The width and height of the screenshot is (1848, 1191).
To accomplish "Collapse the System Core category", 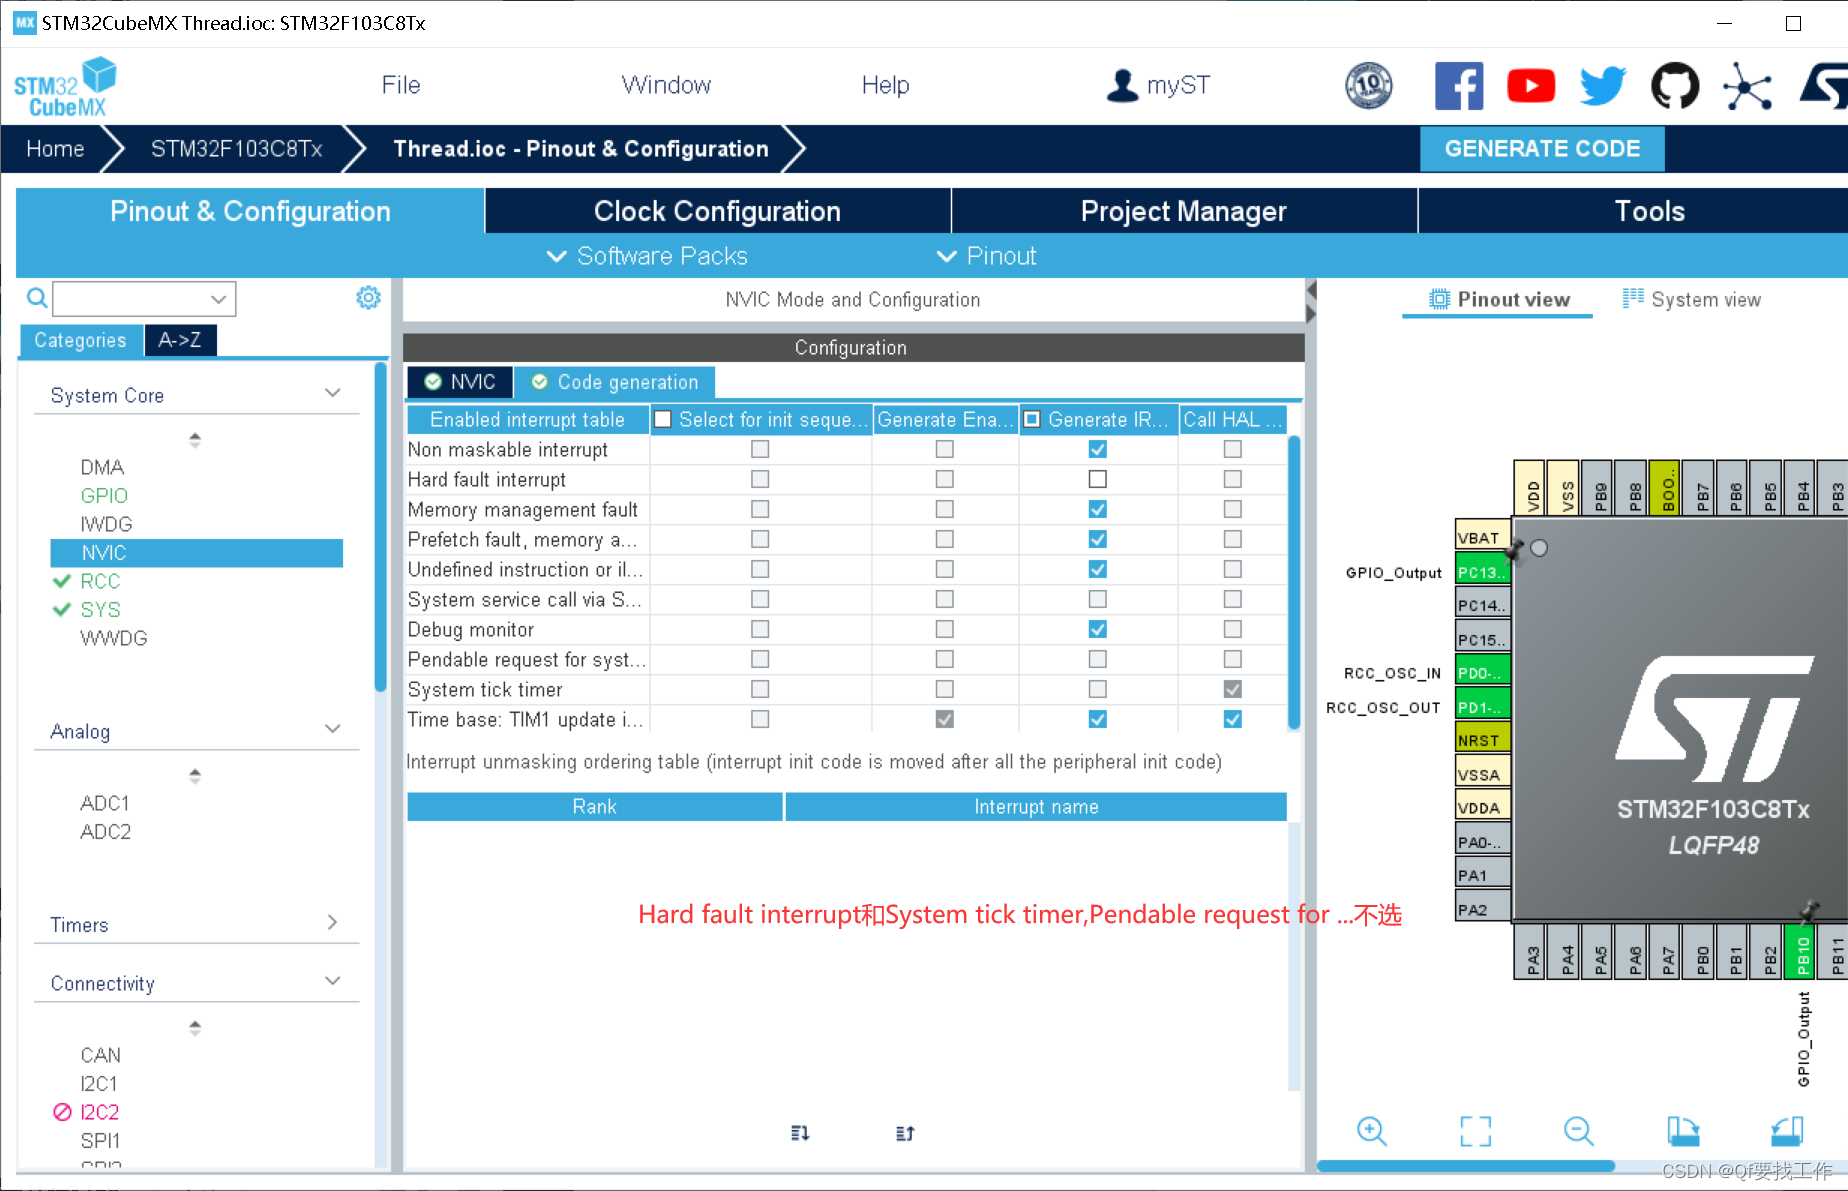I will tap(333, 394).
